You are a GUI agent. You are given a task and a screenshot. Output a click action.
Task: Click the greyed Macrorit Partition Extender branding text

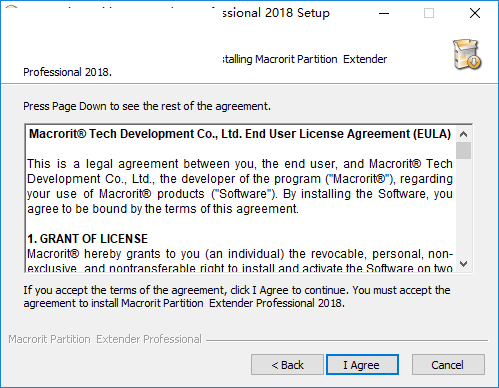[105, 339]
